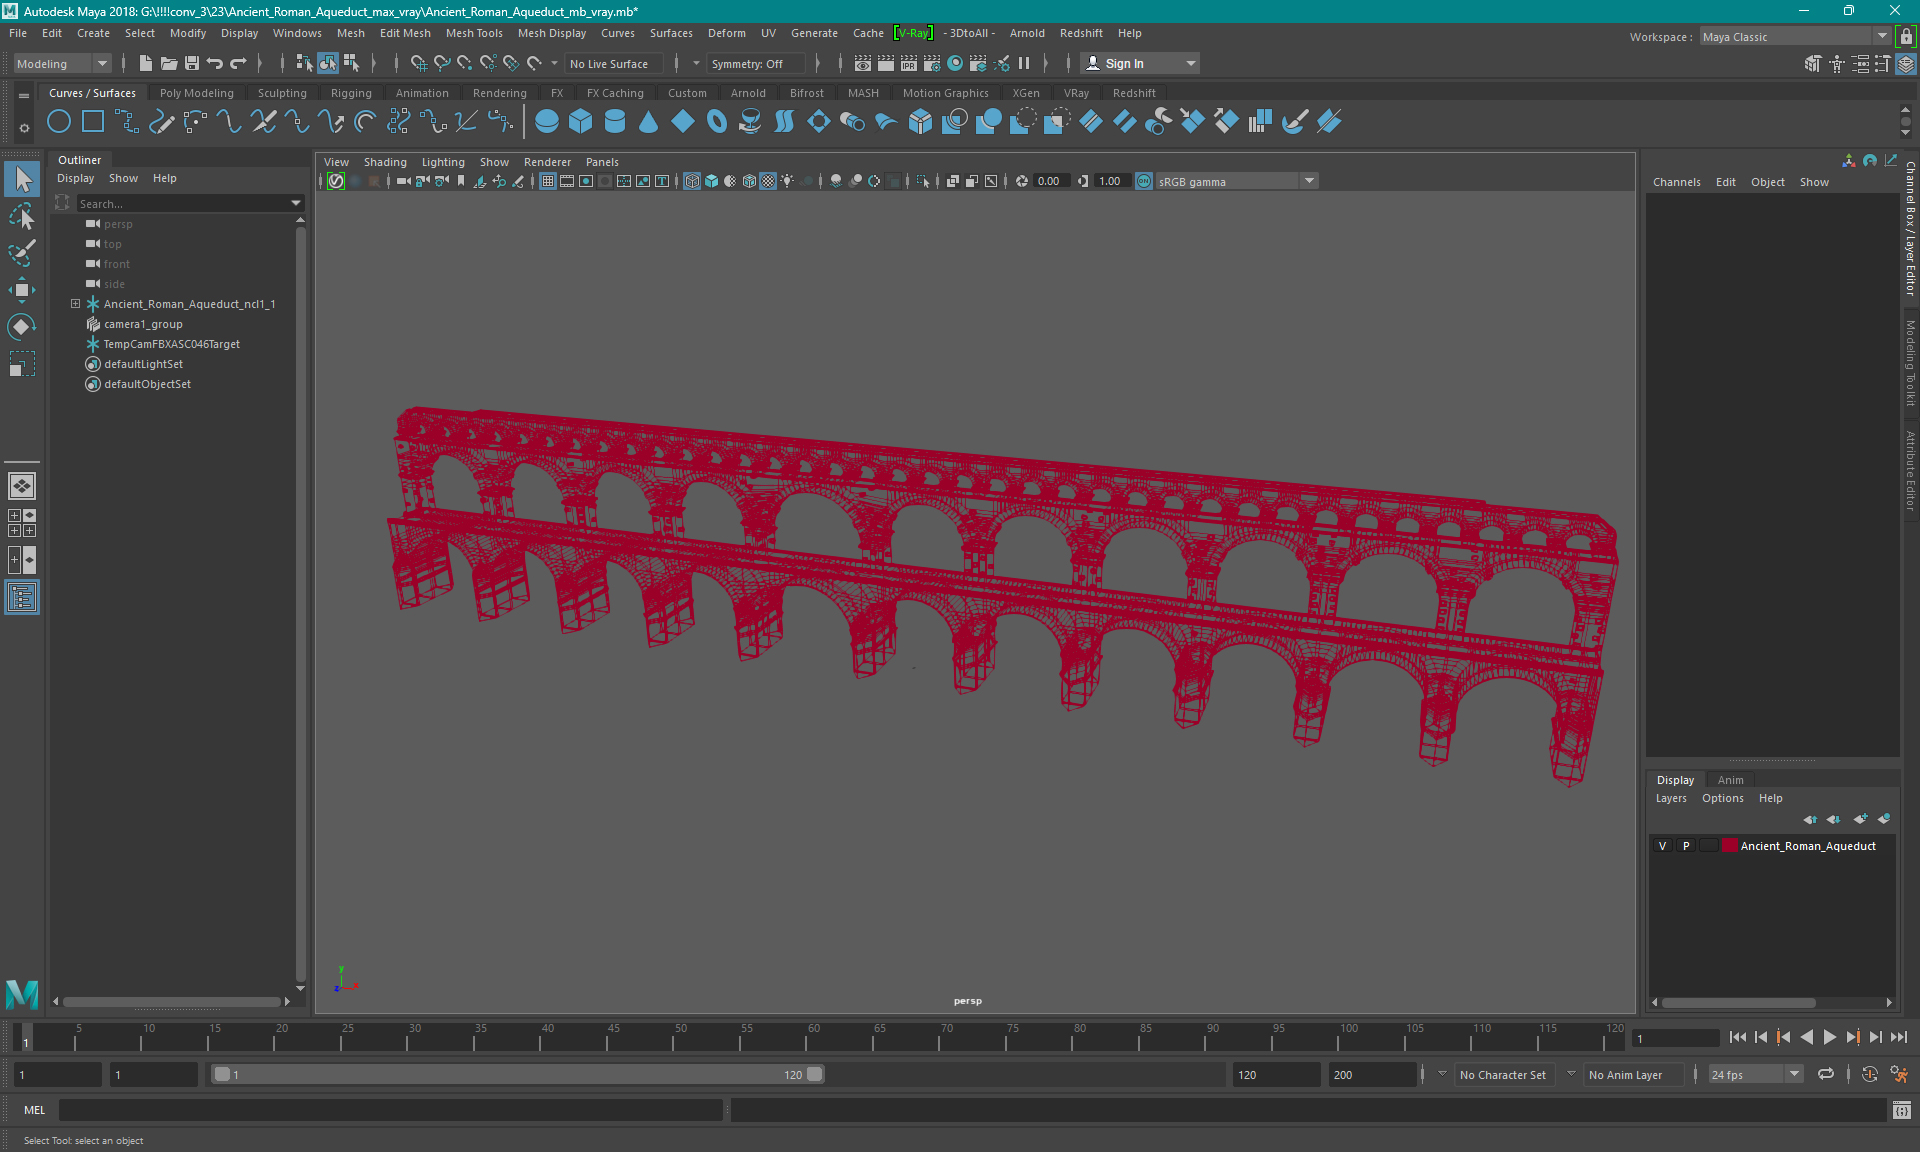Click the red Ancient_Roman_Aqueduct layer color swatch
This screenshot has height=1152, width=1920.
1729,846
